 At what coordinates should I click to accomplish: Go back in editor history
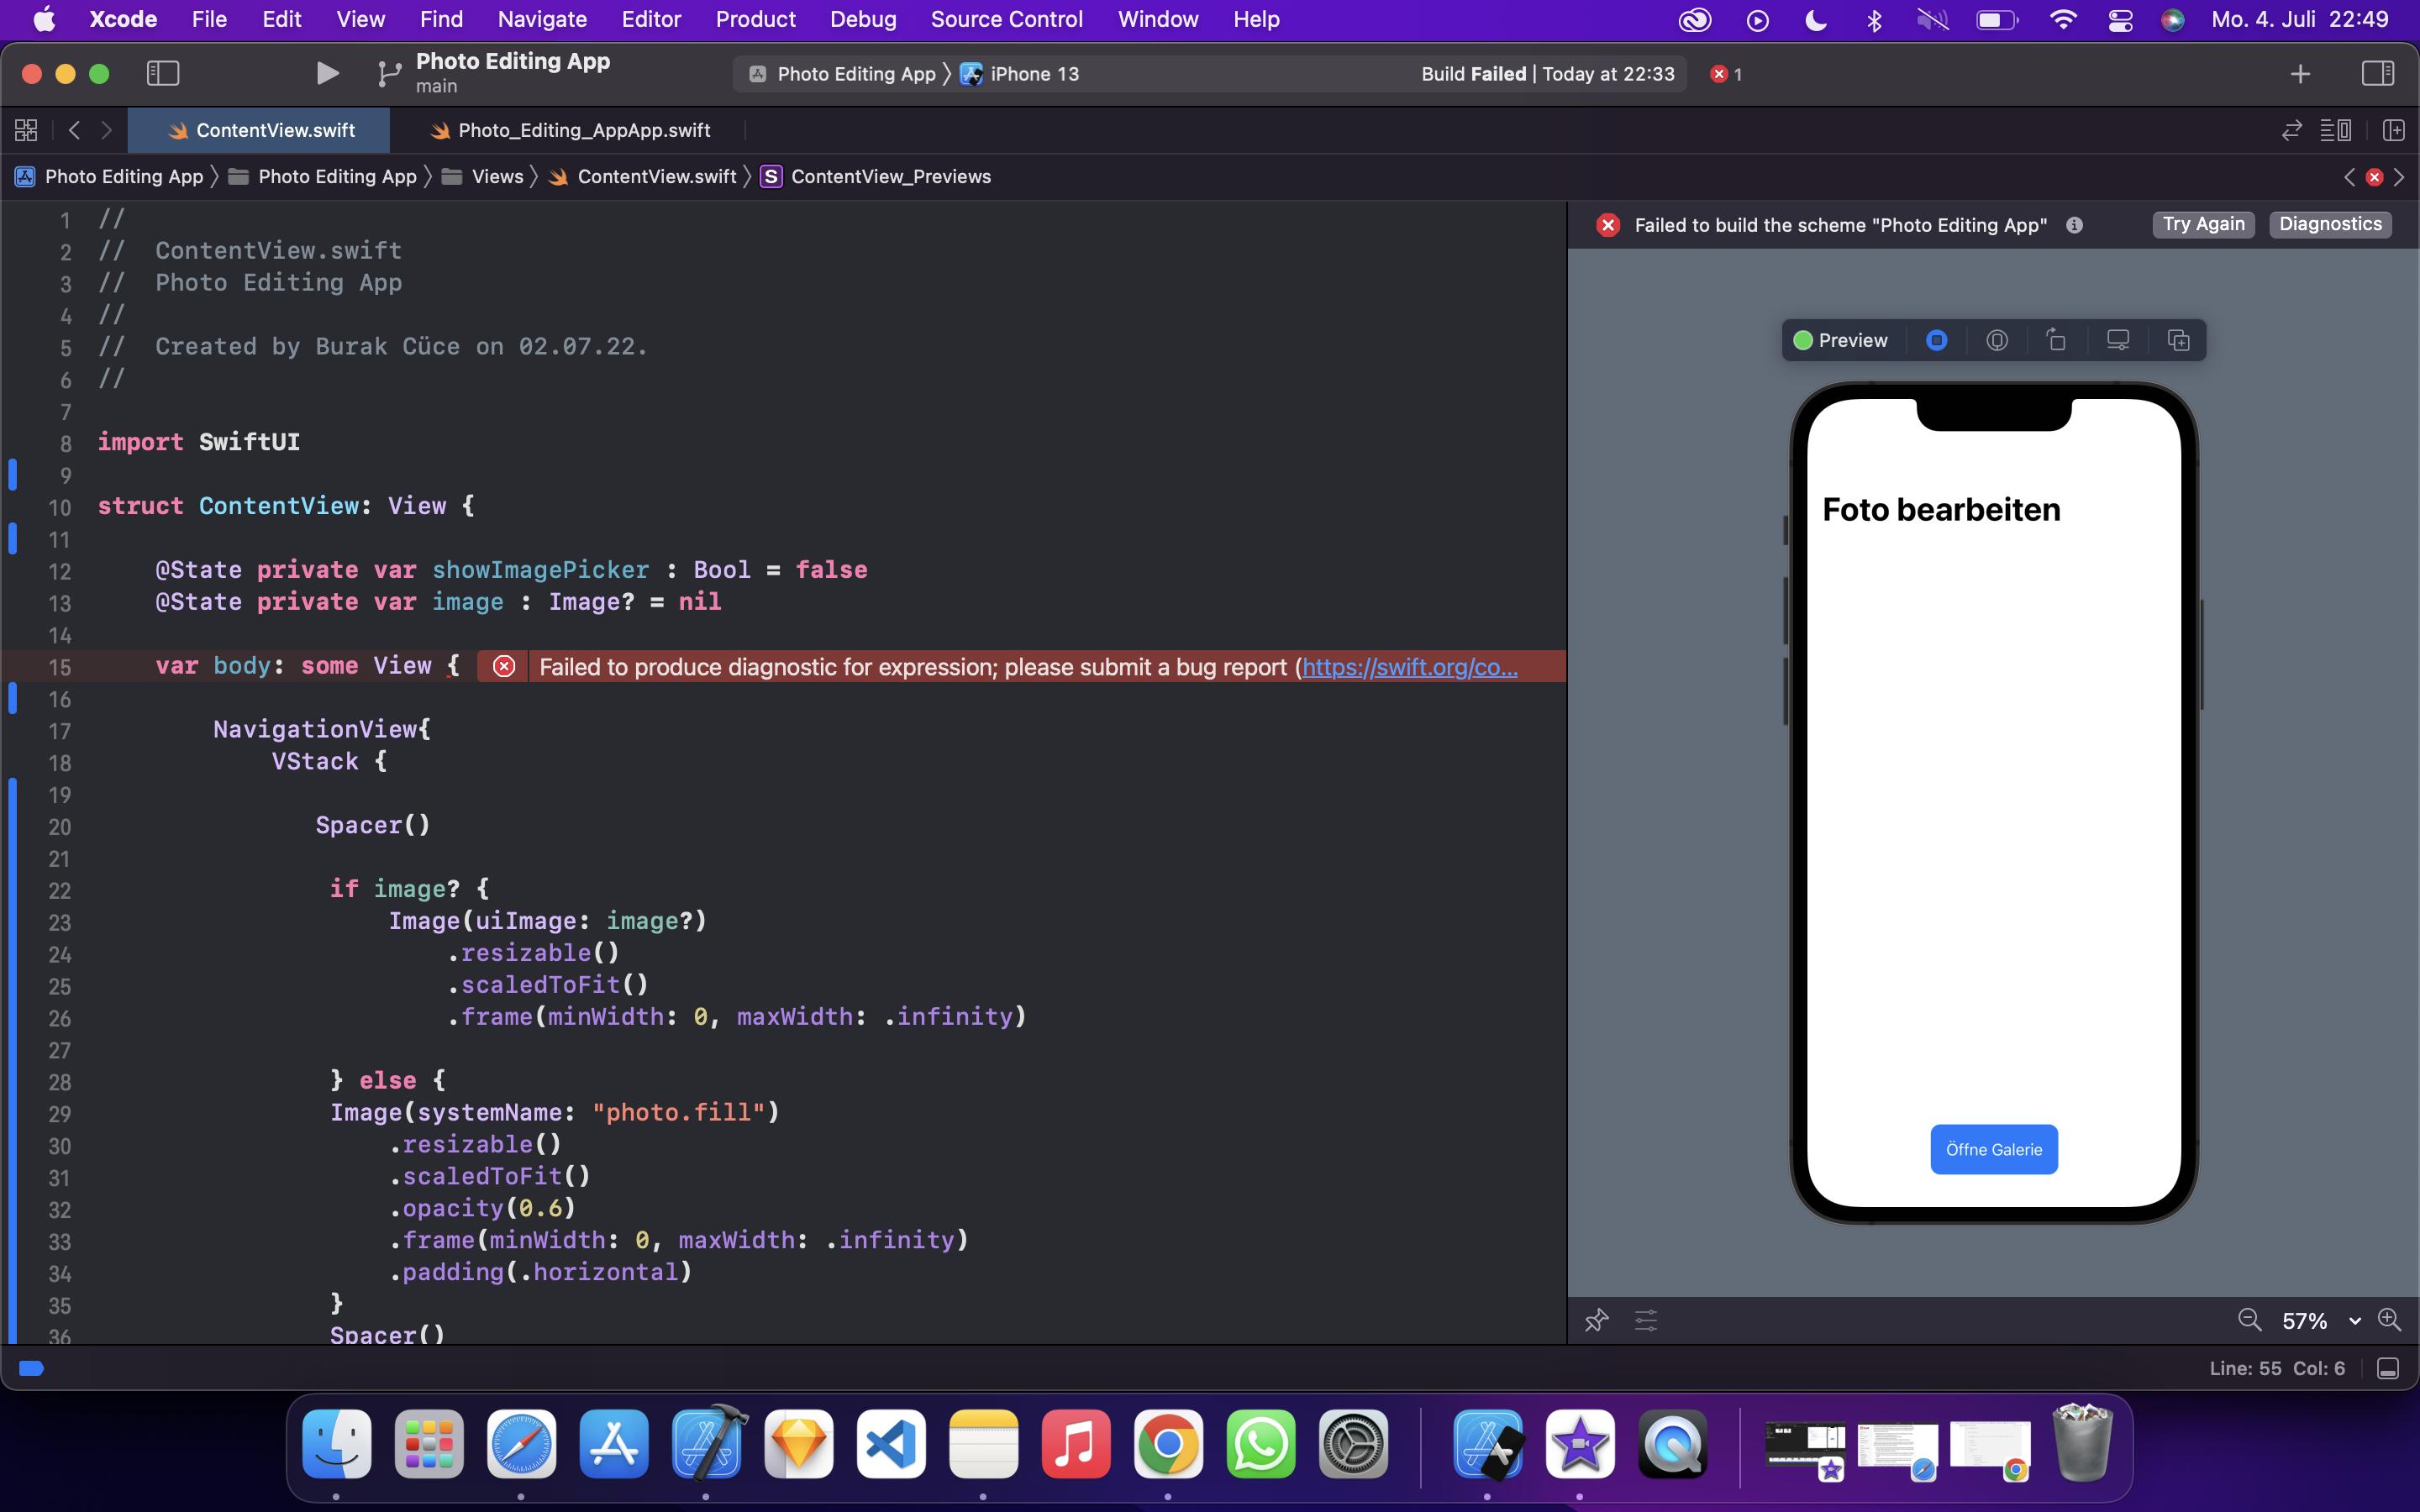(x=74, y=130)
